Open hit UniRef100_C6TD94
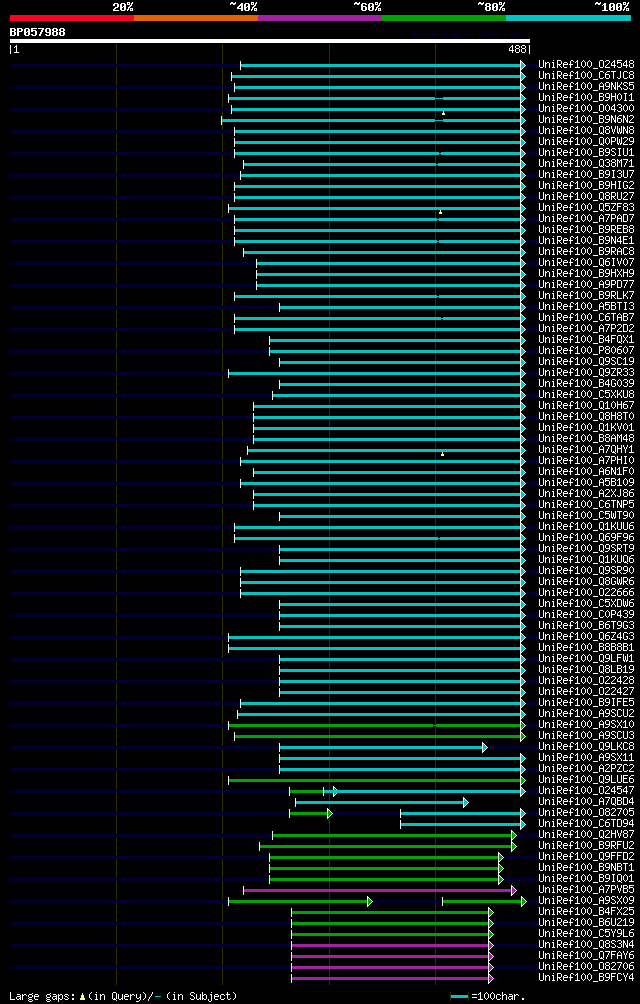This screenshot has width=640, height=1004. coord(586,823)
